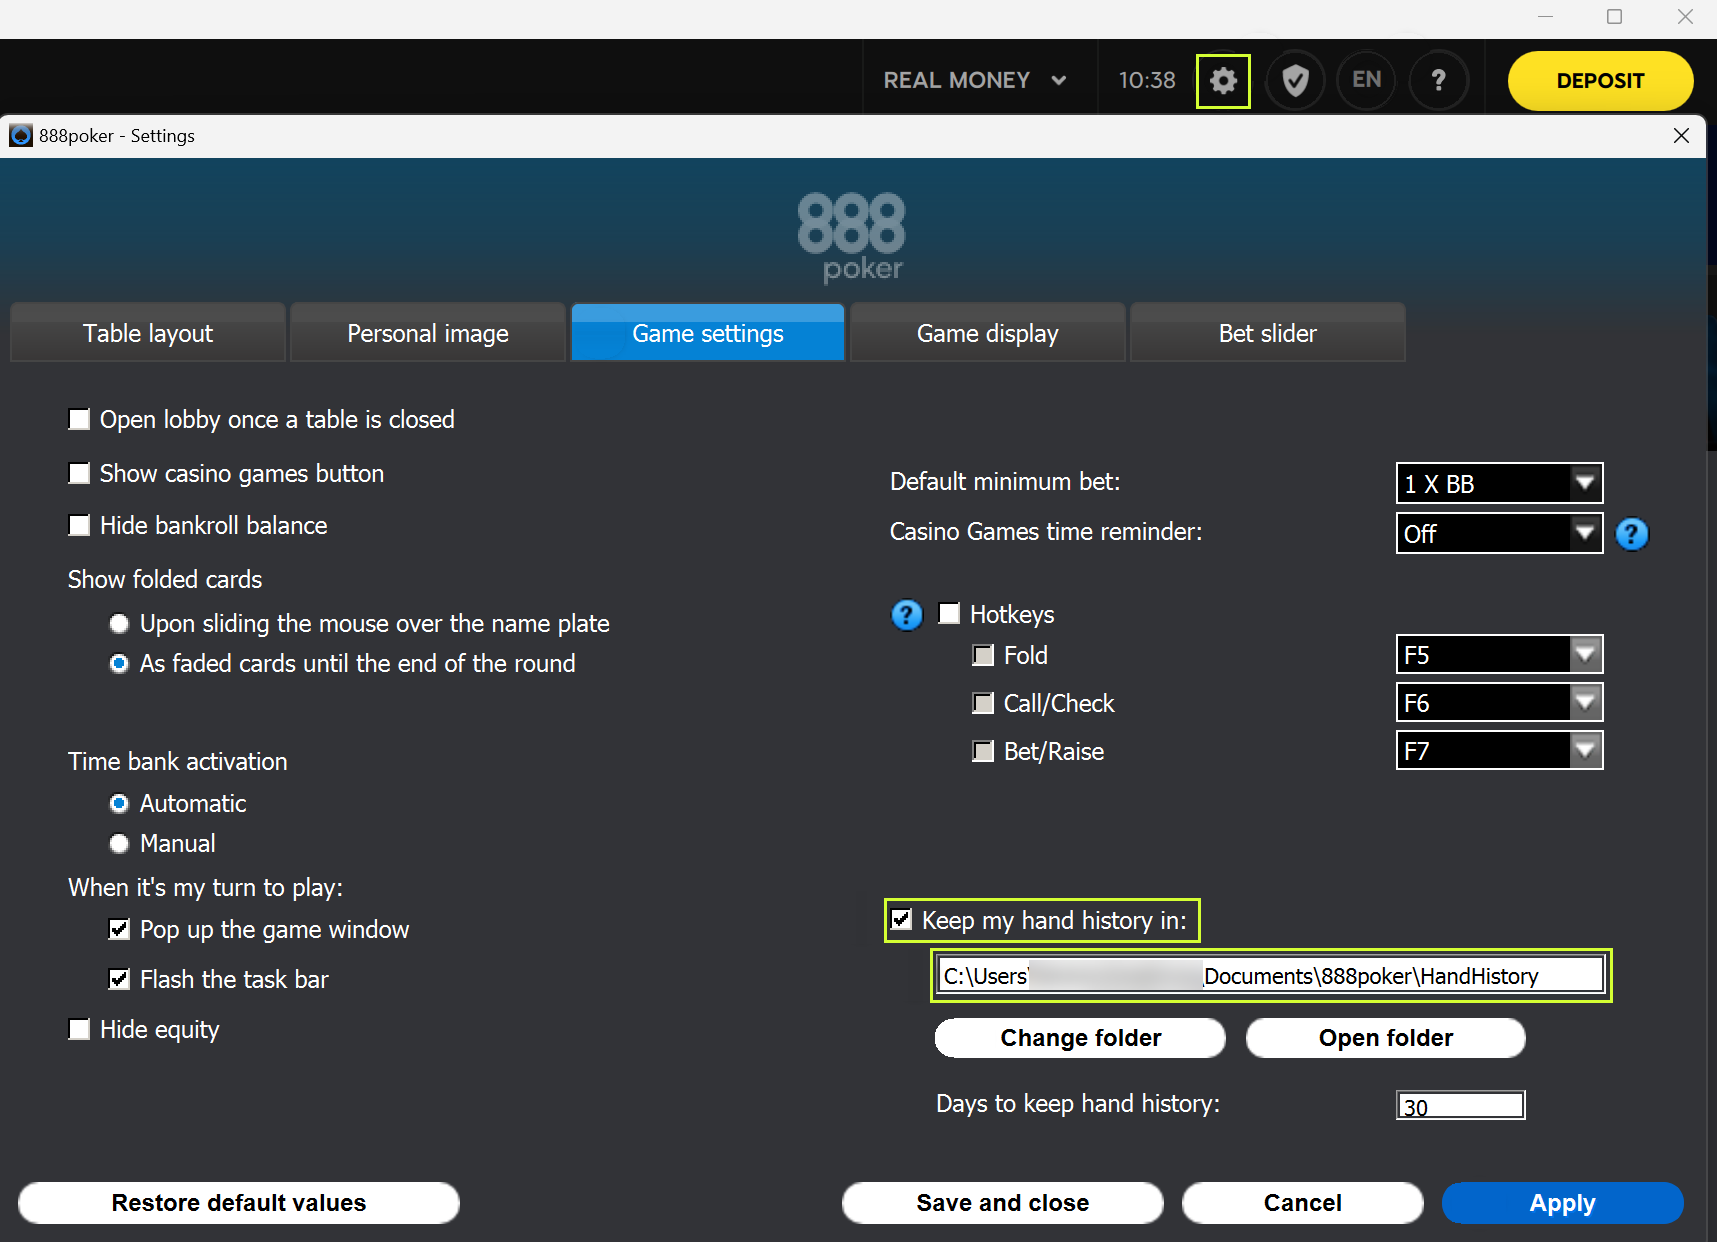Click the 10:38 clock display
1717x1242 pixels.
pyautogui.click(x=1147, y=80)
